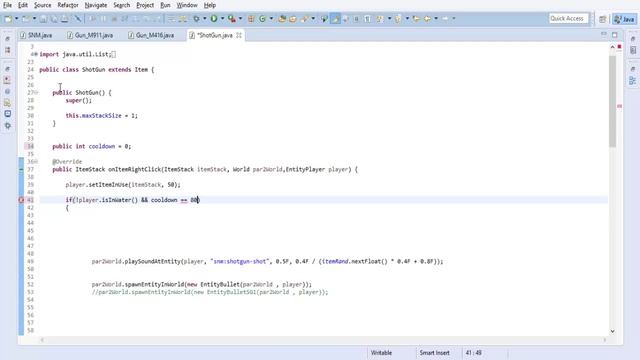Click the Save All toolbar icon

tap(54, 19)
